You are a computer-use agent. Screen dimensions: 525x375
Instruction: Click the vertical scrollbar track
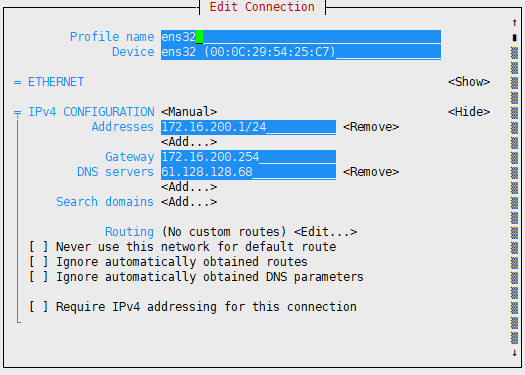pos(515,196)
